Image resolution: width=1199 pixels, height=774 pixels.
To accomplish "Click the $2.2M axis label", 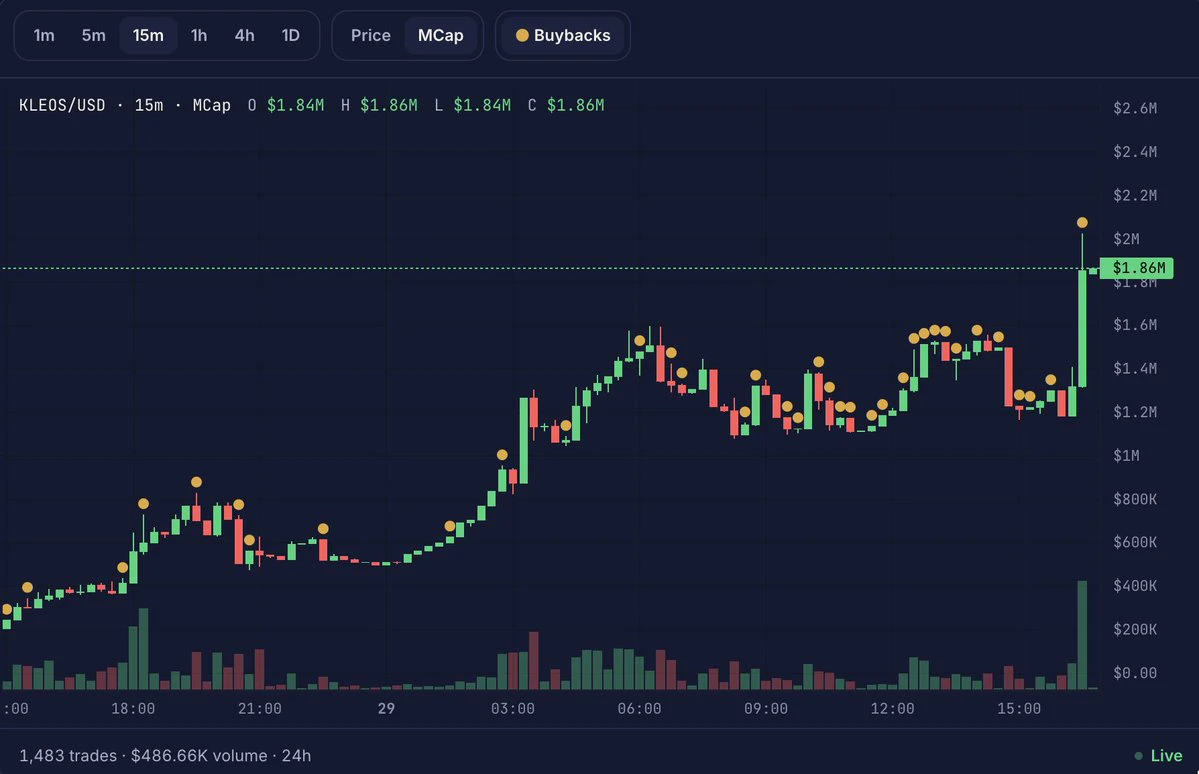I will [x=1135, y=195].
